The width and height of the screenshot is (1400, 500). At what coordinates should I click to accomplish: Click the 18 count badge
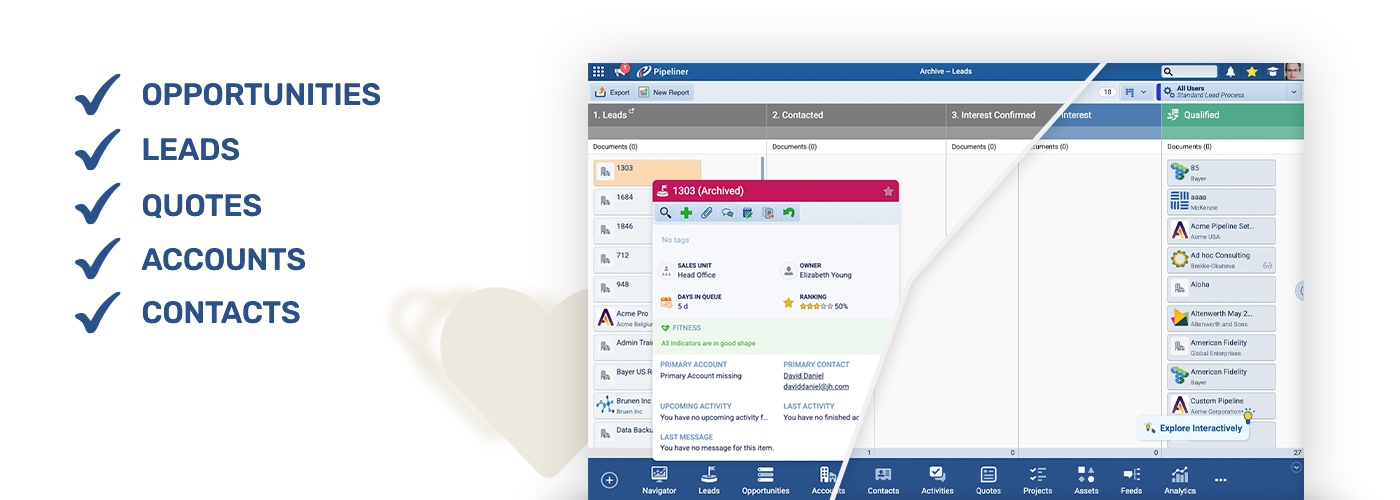[1107, 92]
